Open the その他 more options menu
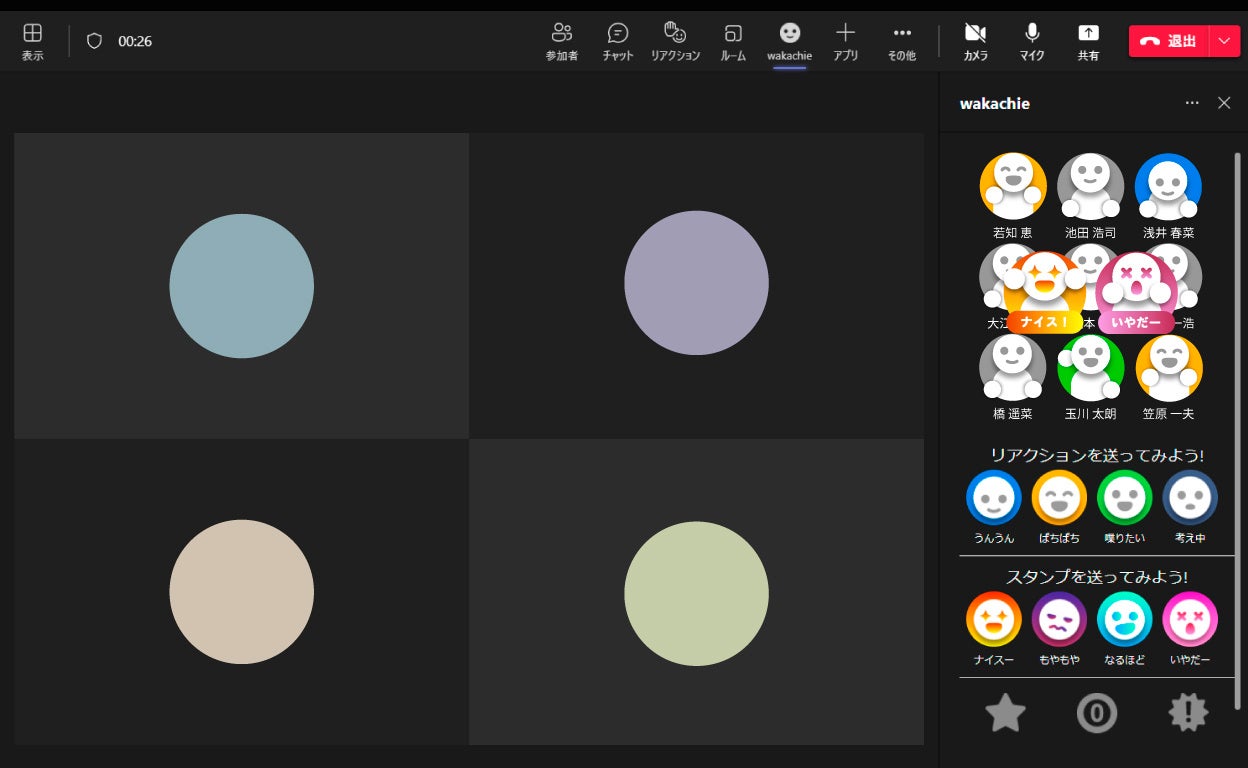This screenshot has width=1248, height=768. [x=901, y=41]
